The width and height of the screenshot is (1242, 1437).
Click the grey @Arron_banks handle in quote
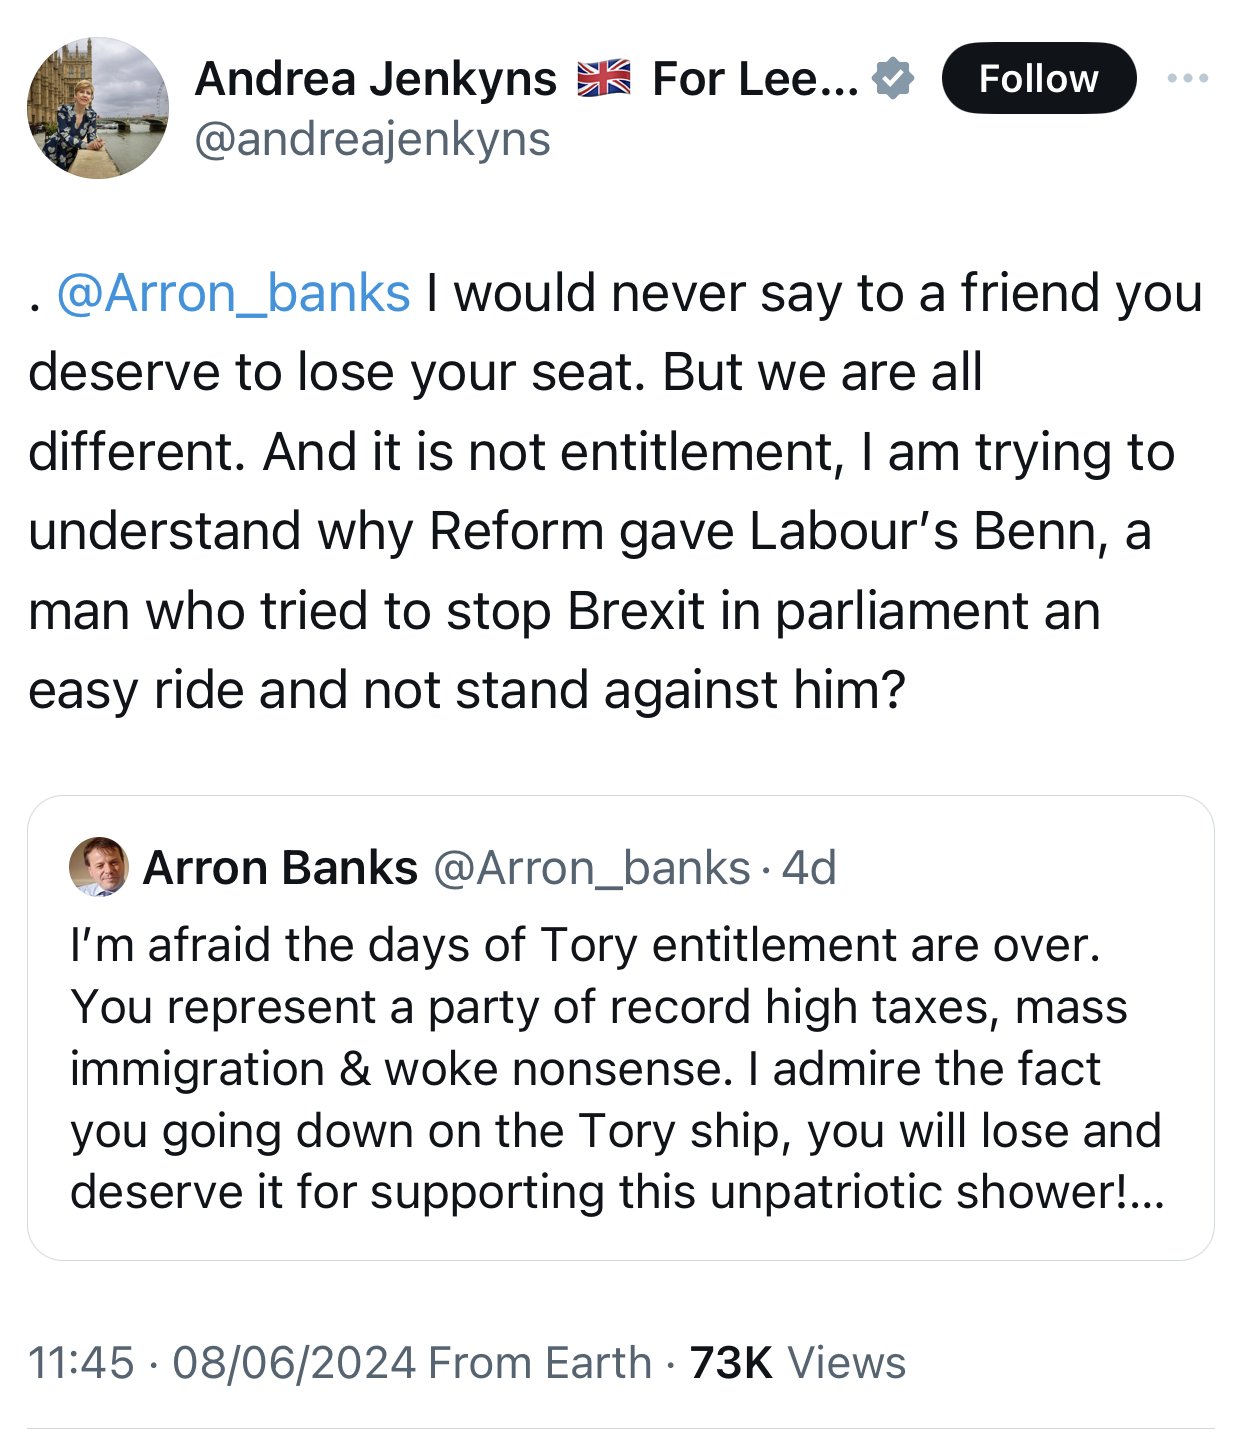(591, 868)
